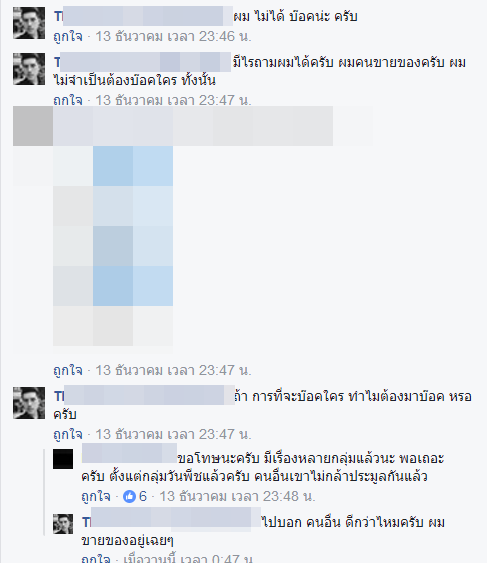This screenshot has width=487, height=563.
Task: Open the blurred author name of the 23:46 comment
Action: pyautogui.click(x=143, y=16)
